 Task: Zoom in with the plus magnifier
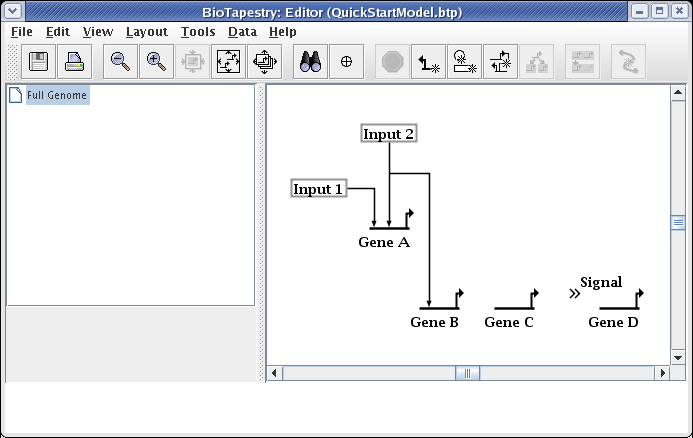tap(156, 62)
